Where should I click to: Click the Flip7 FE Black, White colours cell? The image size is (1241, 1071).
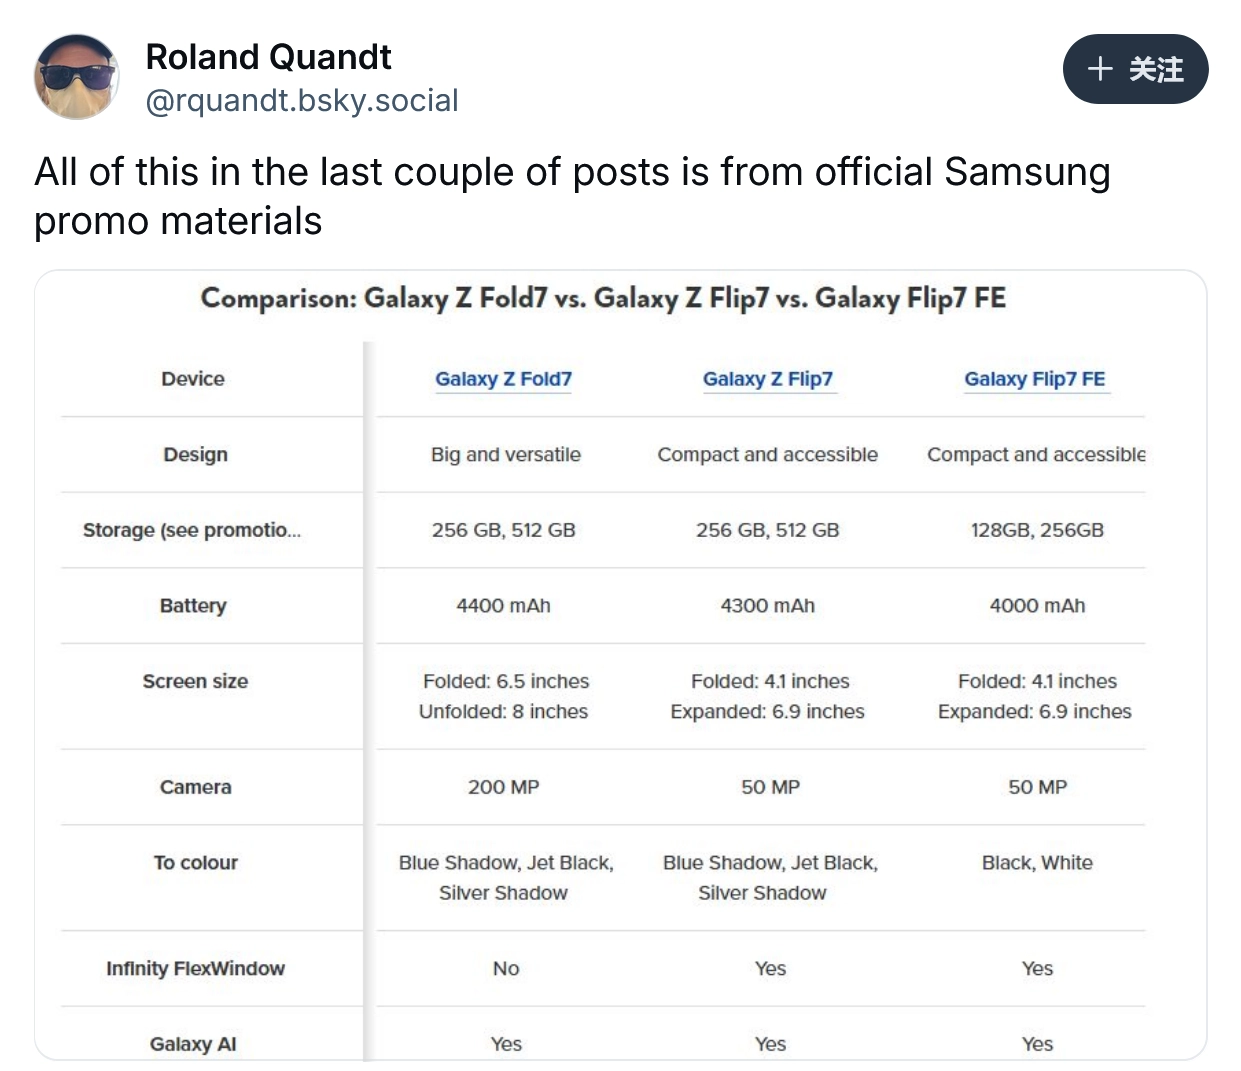[1037, 863]
